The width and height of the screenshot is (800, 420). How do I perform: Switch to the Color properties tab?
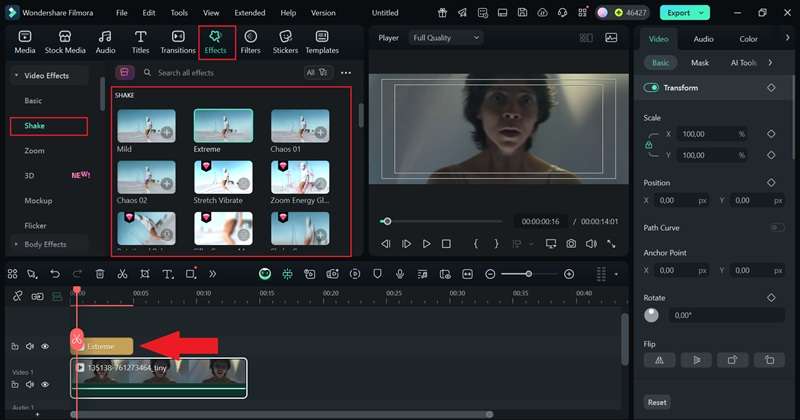point(748,39)
